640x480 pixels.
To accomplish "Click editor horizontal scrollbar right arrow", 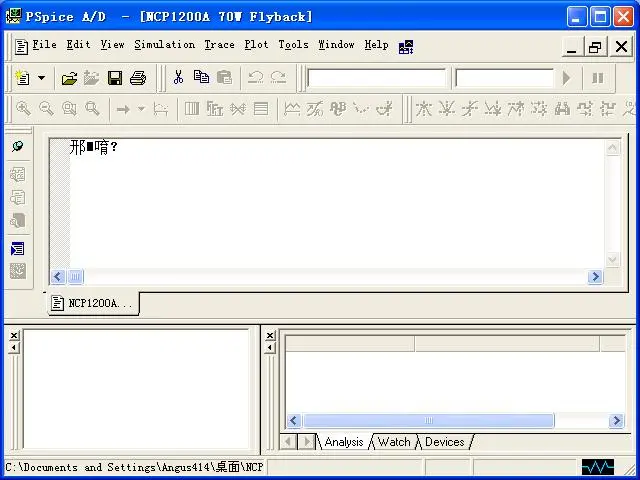I will (595, 277).
